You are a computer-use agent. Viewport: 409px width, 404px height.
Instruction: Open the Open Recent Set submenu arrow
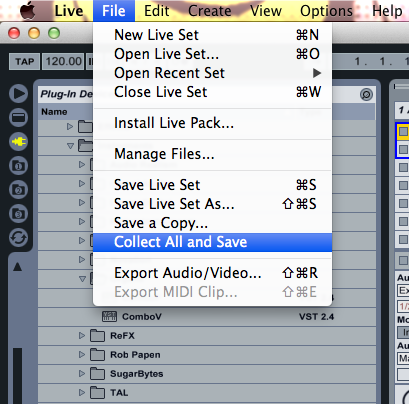(x=317, y=73)
